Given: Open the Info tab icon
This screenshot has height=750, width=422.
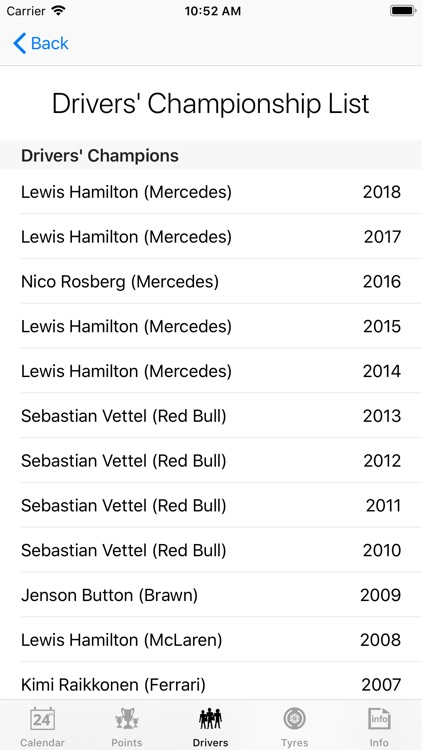Looking at the screenshot, I should (379, 718).
